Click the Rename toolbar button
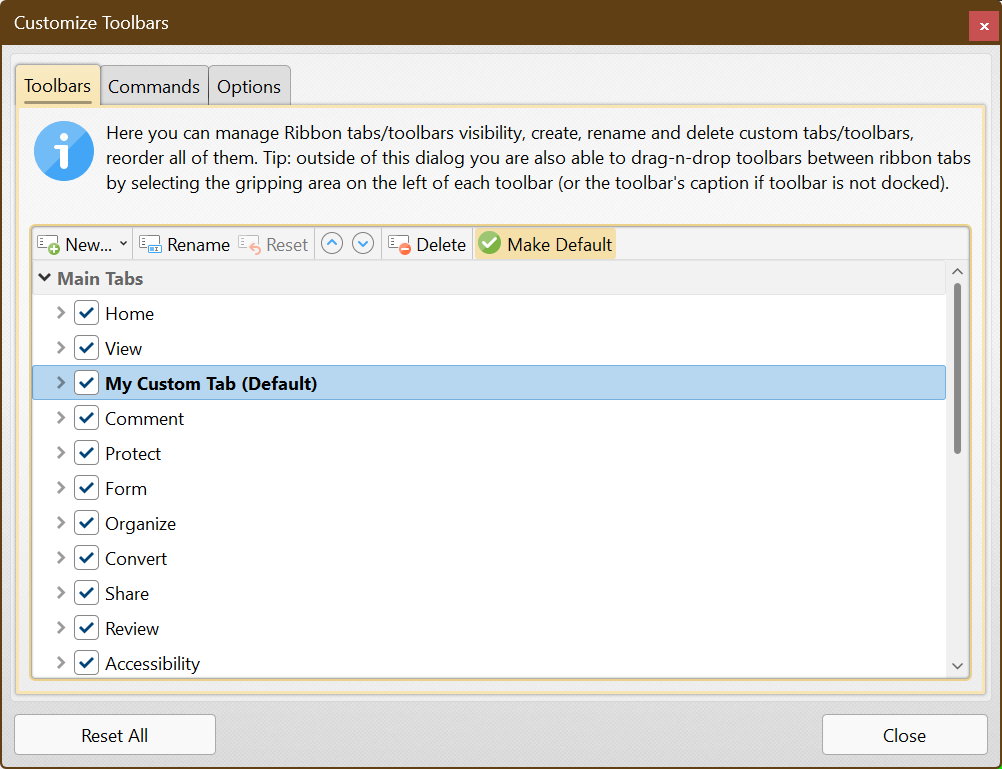 tap(185, 245)
